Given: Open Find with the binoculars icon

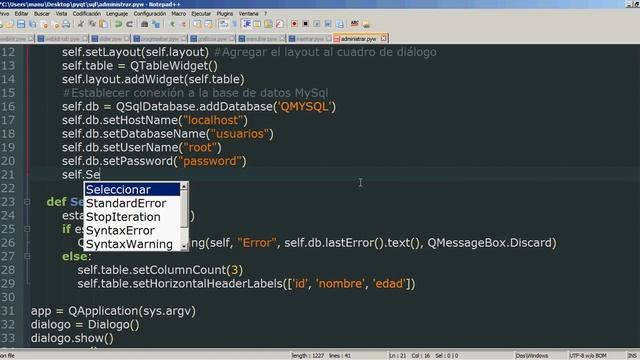Looking at the screenshot, I should tap(144, 24).
